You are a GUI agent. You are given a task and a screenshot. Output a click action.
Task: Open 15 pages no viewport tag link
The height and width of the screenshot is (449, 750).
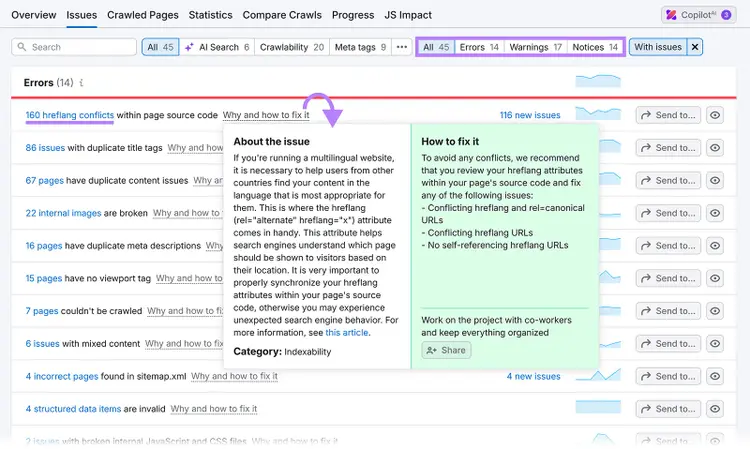click(44, 278)
